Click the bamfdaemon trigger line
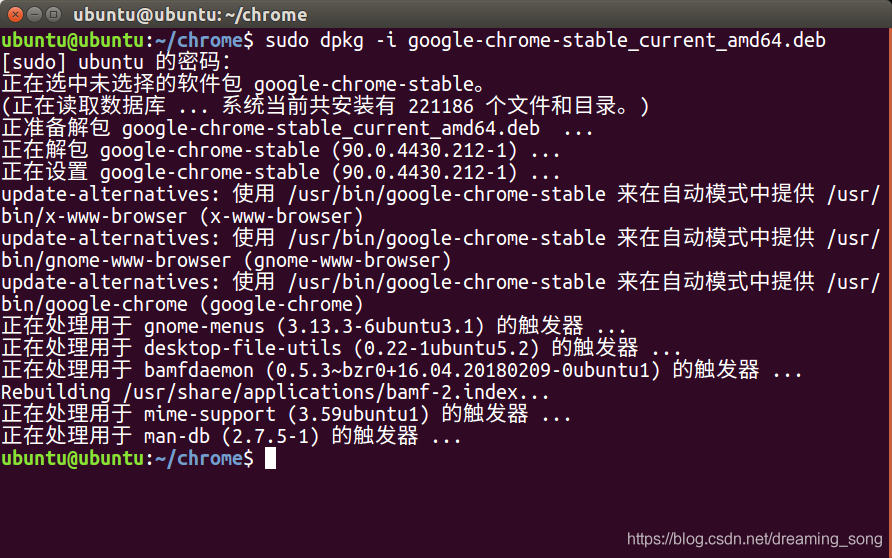This screenshot has height=558, width=892. point(402,370)
